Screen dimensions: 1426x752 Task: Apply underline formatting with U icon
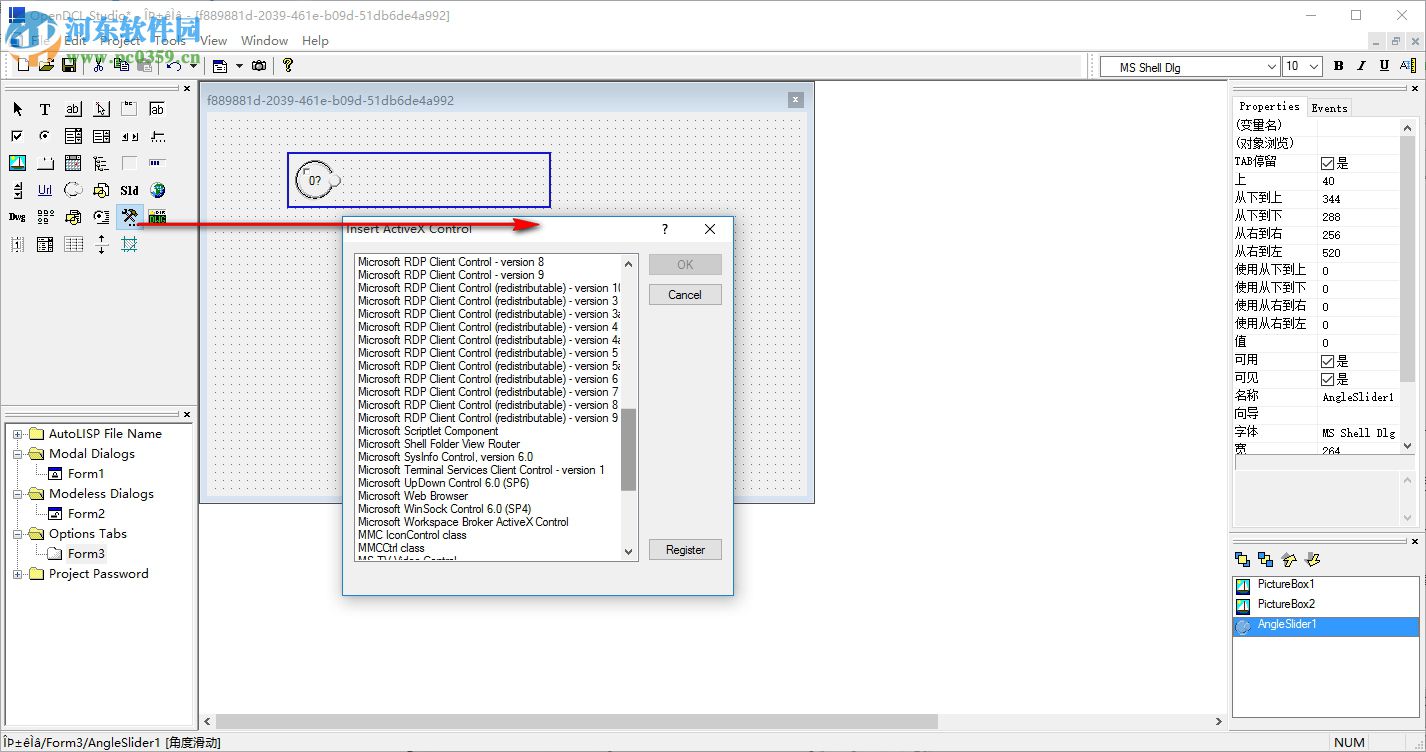coord(1384,66)
